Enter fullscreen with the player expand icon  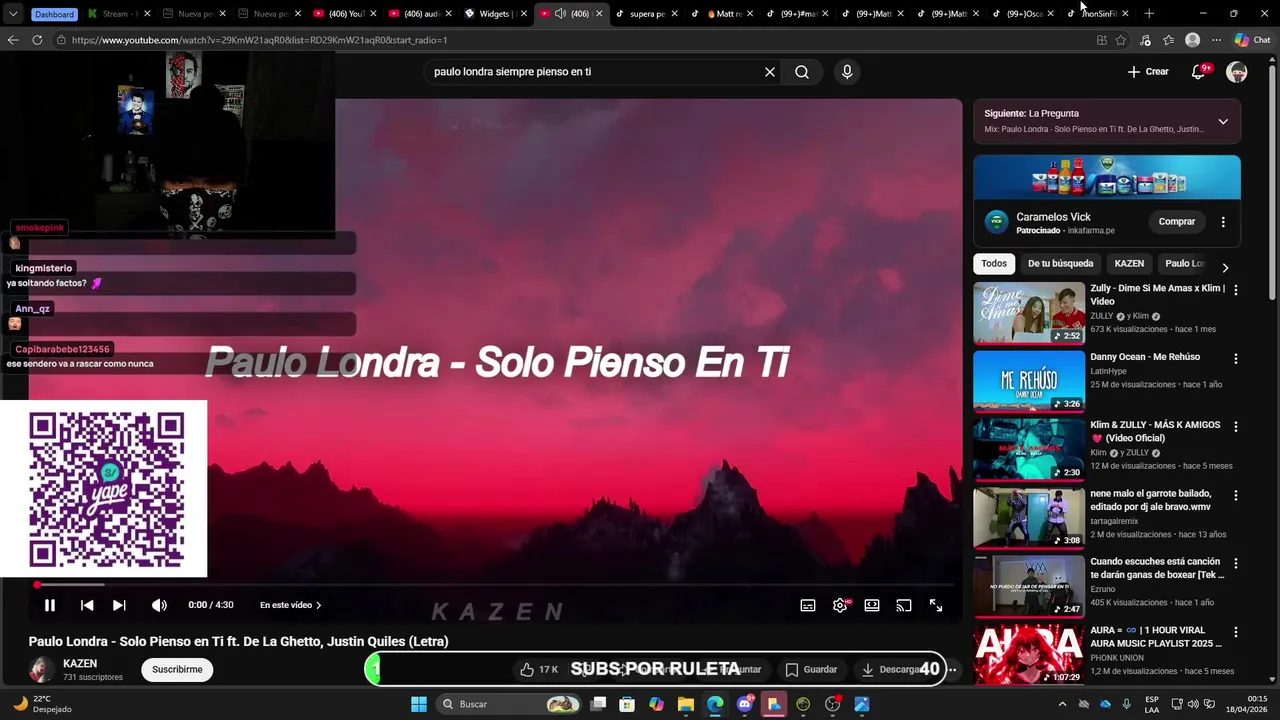[936, 605]
